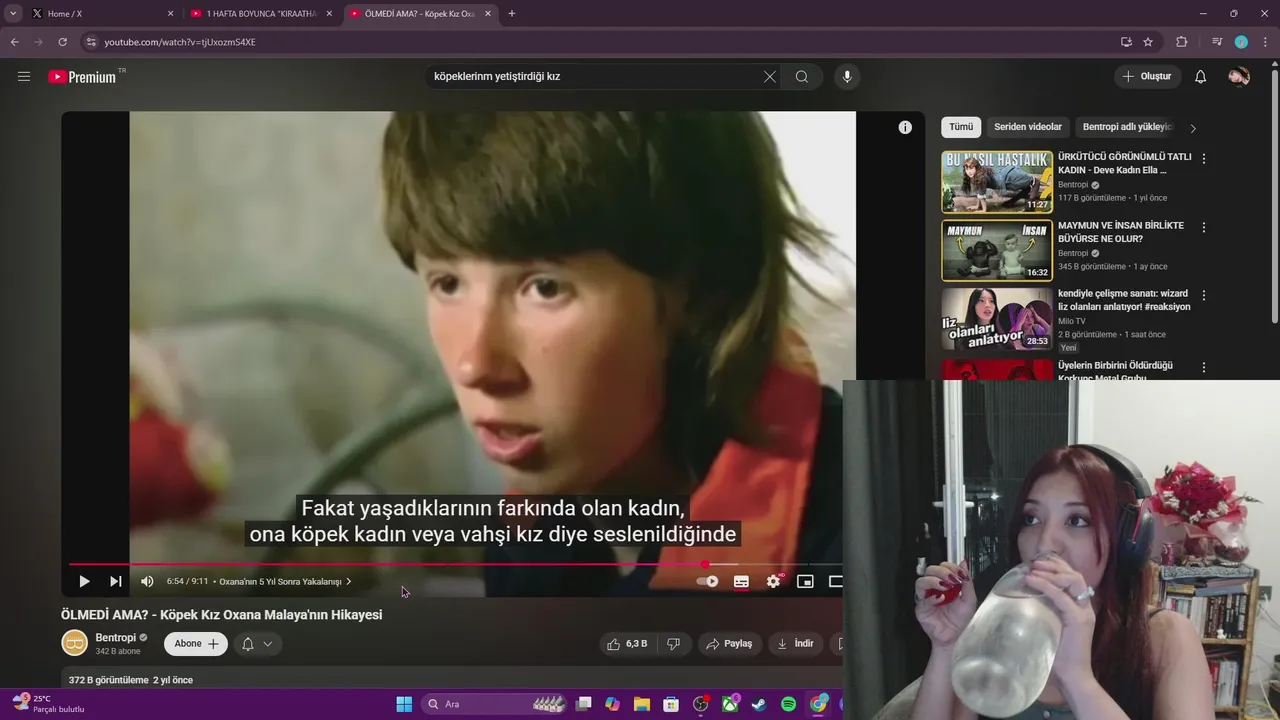Click the Oluştur create button
Screen dimensions: 1280x720
point(1147,76)
